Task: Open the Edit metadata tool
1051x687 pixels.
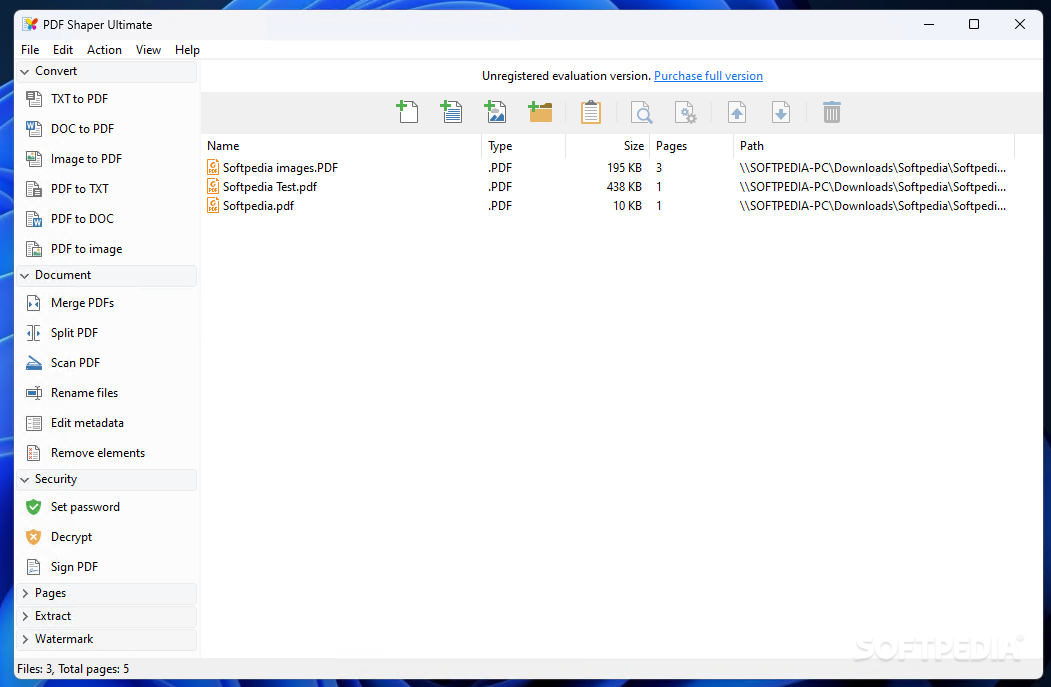Action: click(106, 423)
